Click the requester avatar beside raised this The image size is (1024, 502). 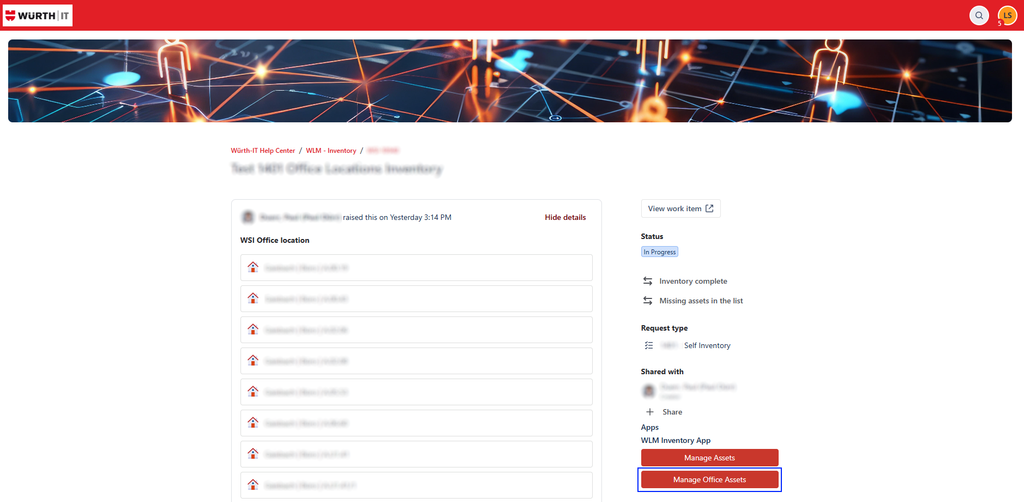tap(248, 217)
